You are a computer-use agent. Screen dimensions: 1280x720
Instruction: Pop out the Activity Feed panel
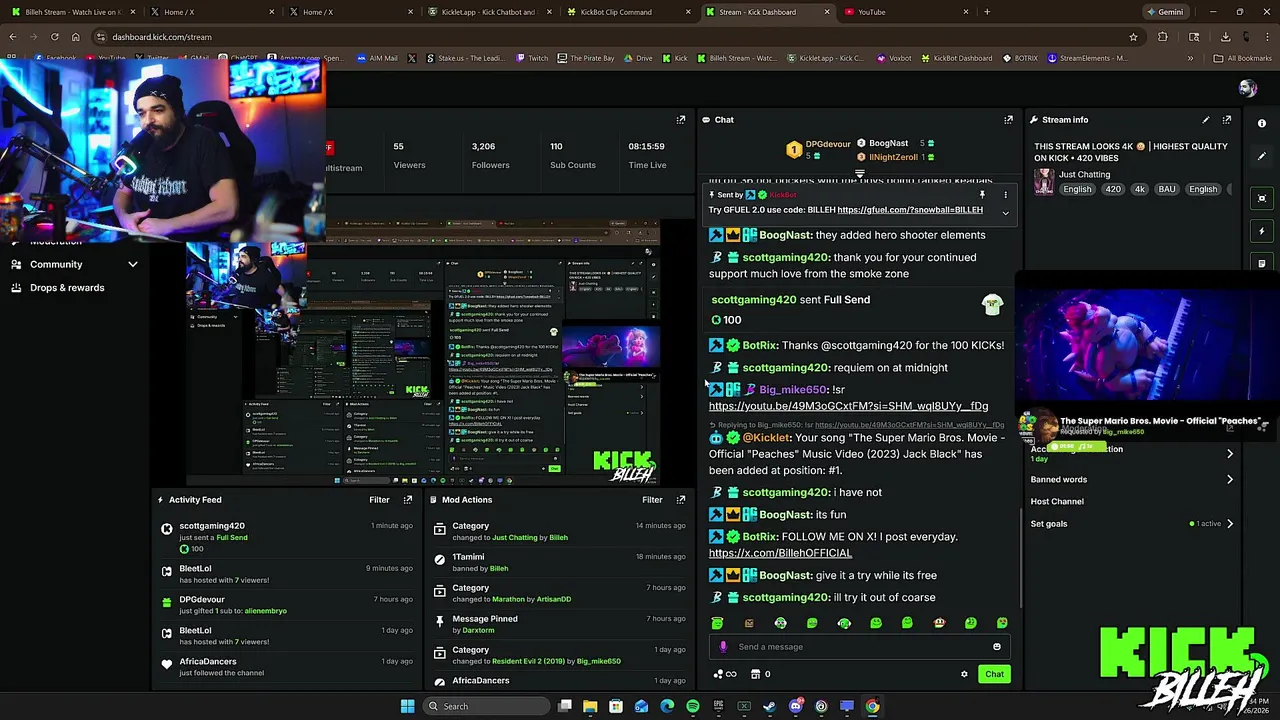pos(407,500)
